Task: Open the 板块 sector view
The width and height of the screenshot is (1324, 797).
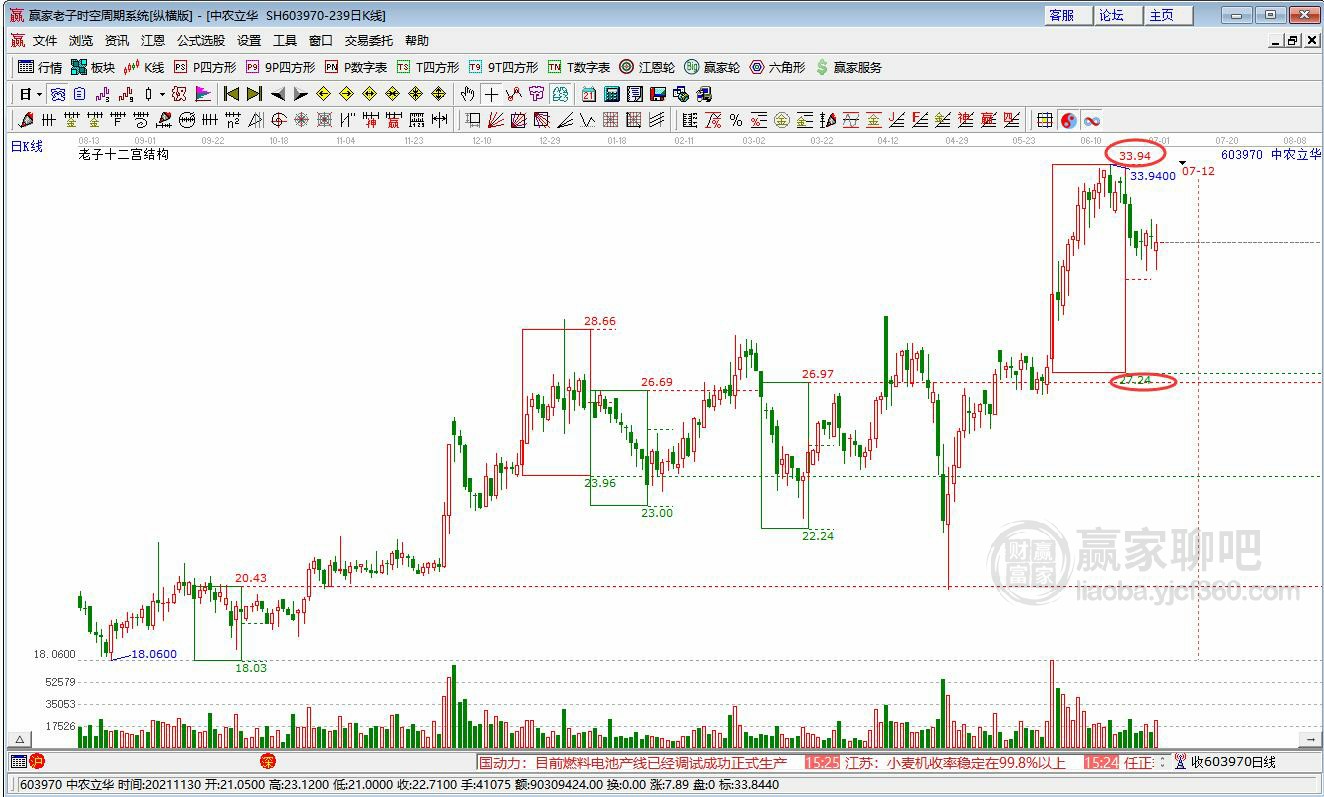Action: (93, 67)
